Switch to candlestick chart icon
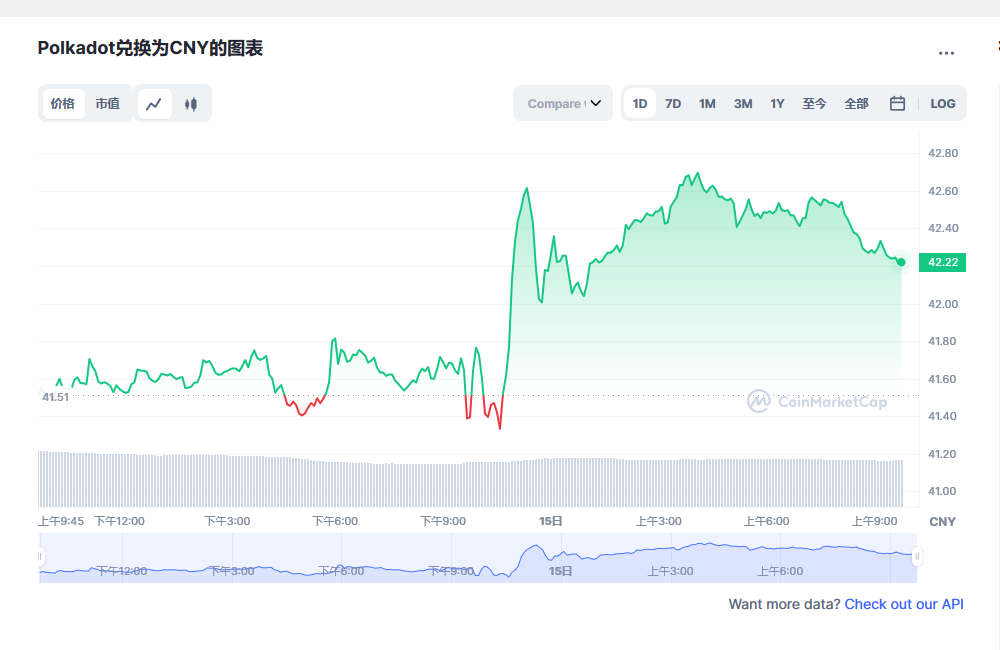This screenshot has width=1000, height=650. (x=191, y=104)
